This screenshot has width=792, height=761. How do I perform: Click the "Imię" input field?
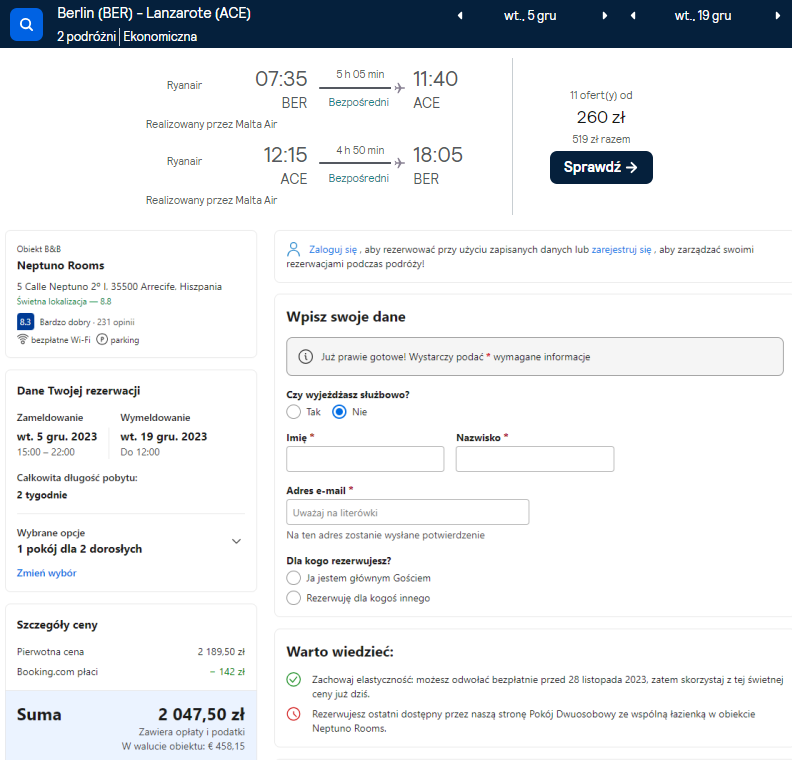[365, 459]
